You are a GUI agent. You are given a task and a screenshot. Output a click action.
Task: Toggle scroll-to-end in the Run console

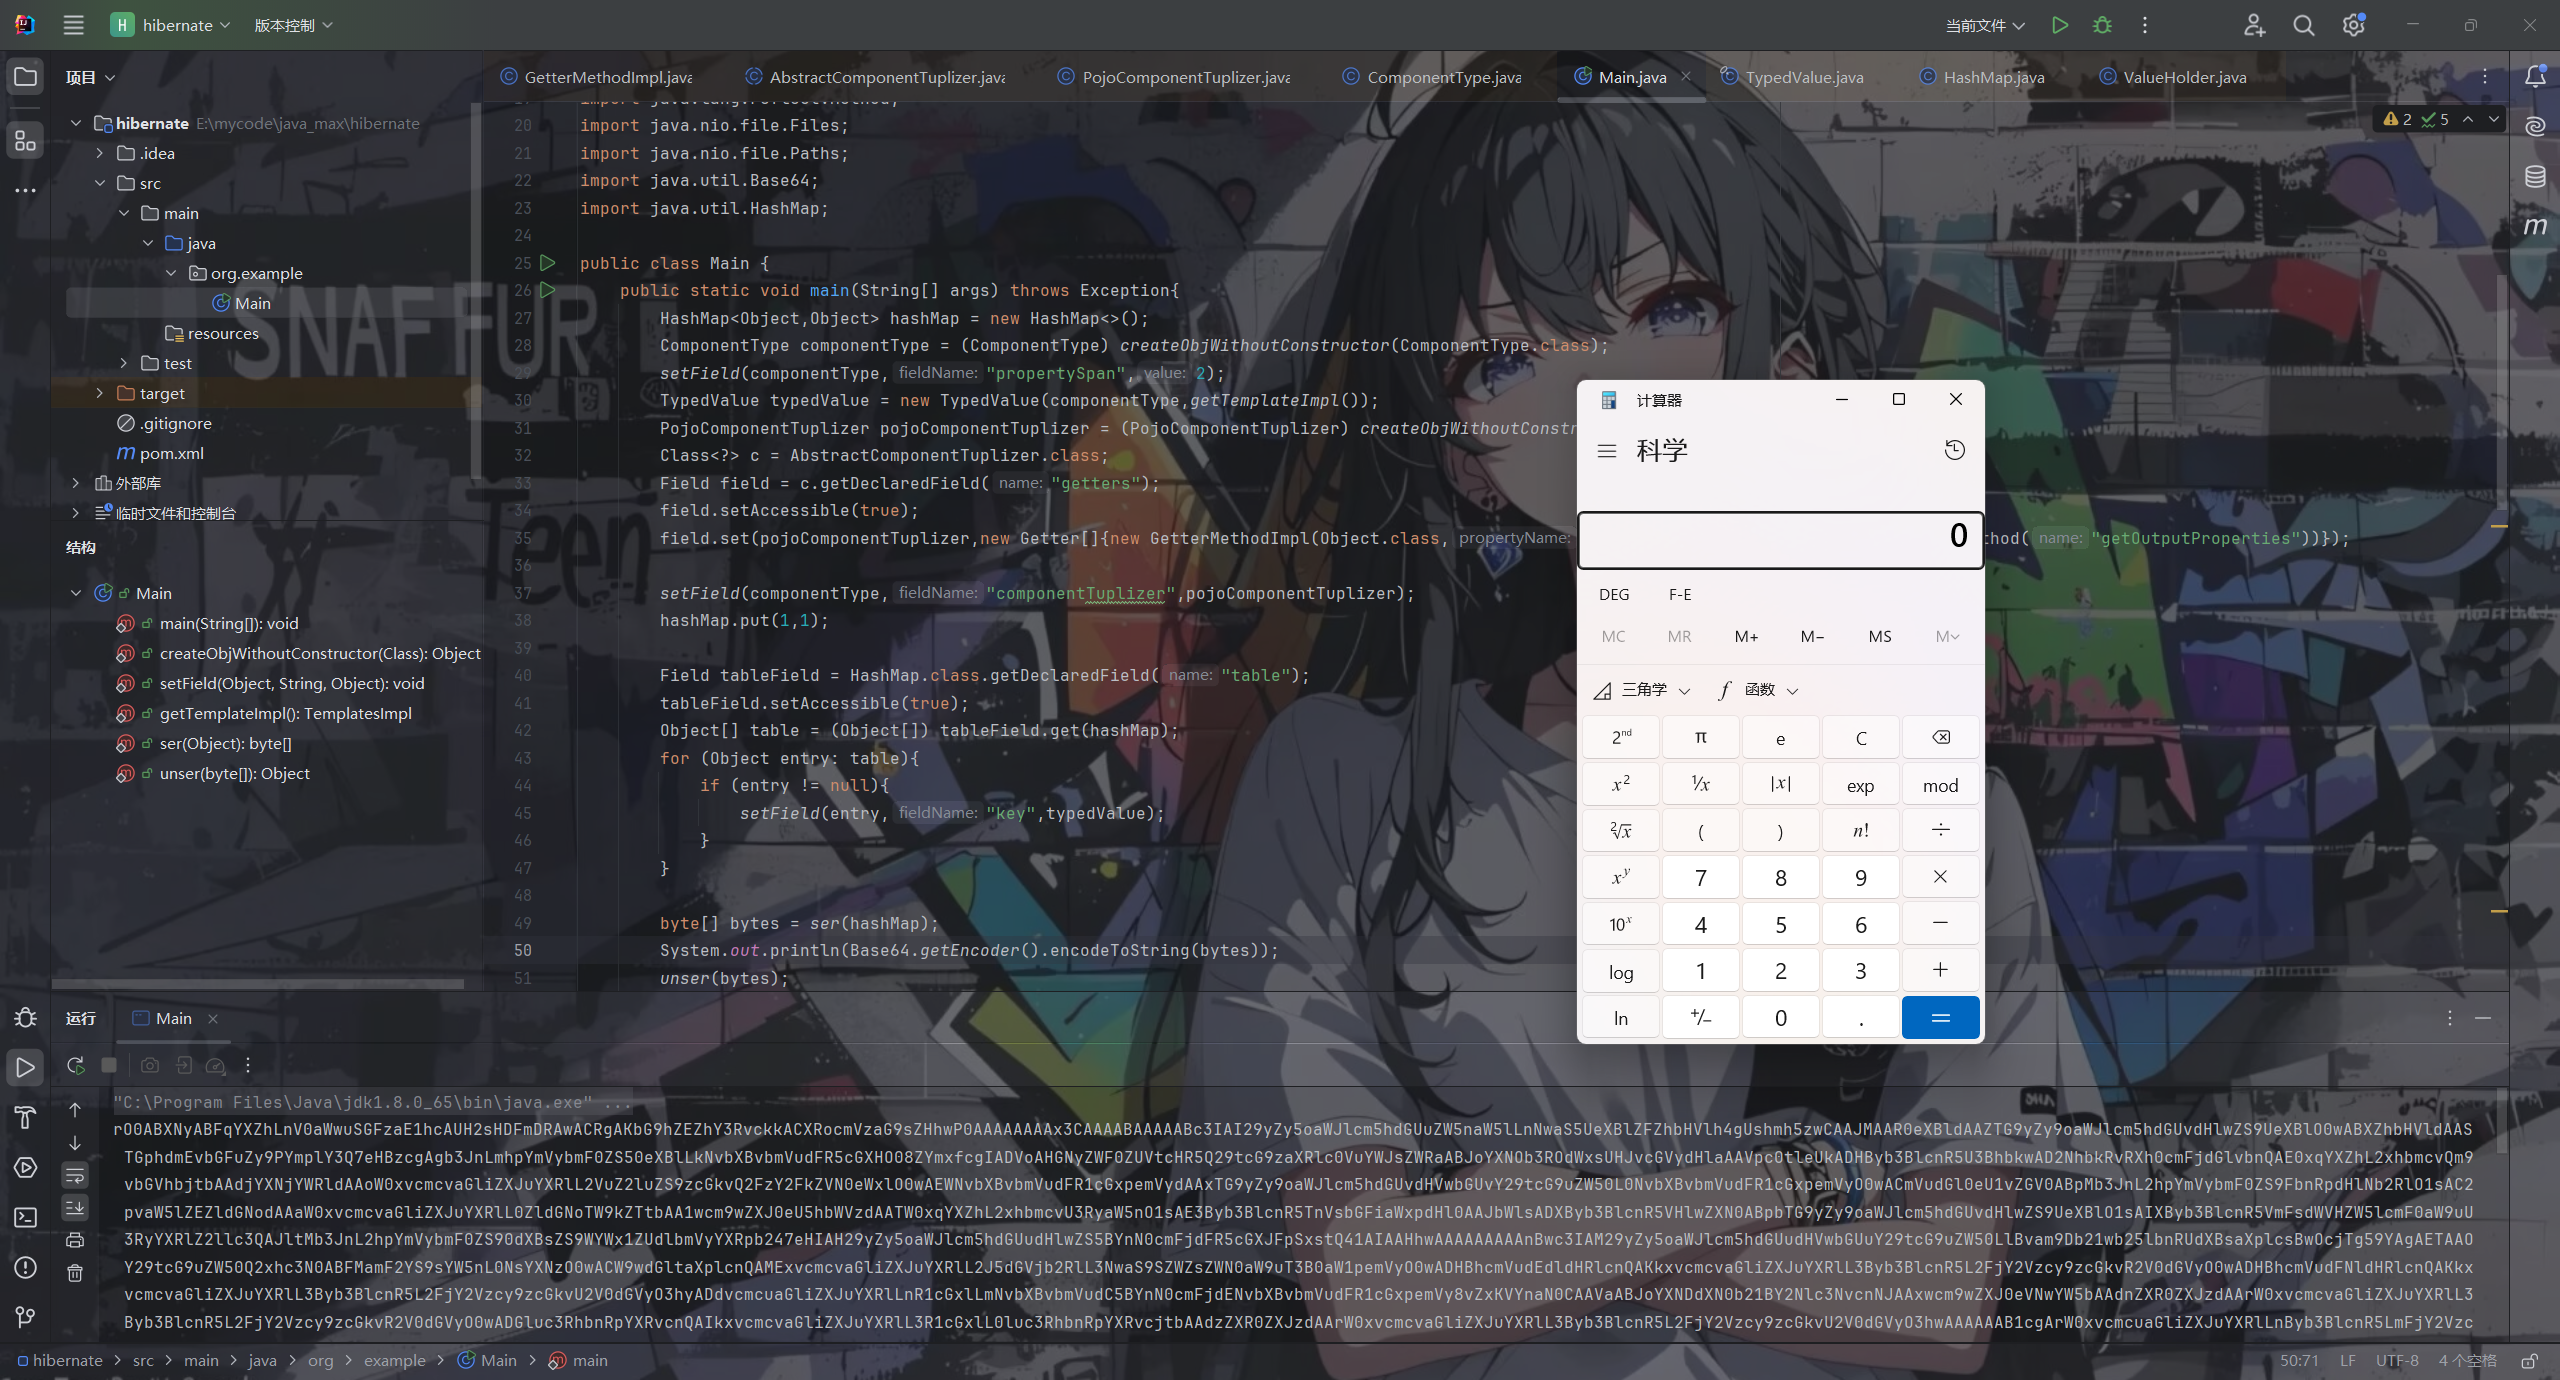pos(75,1208)
